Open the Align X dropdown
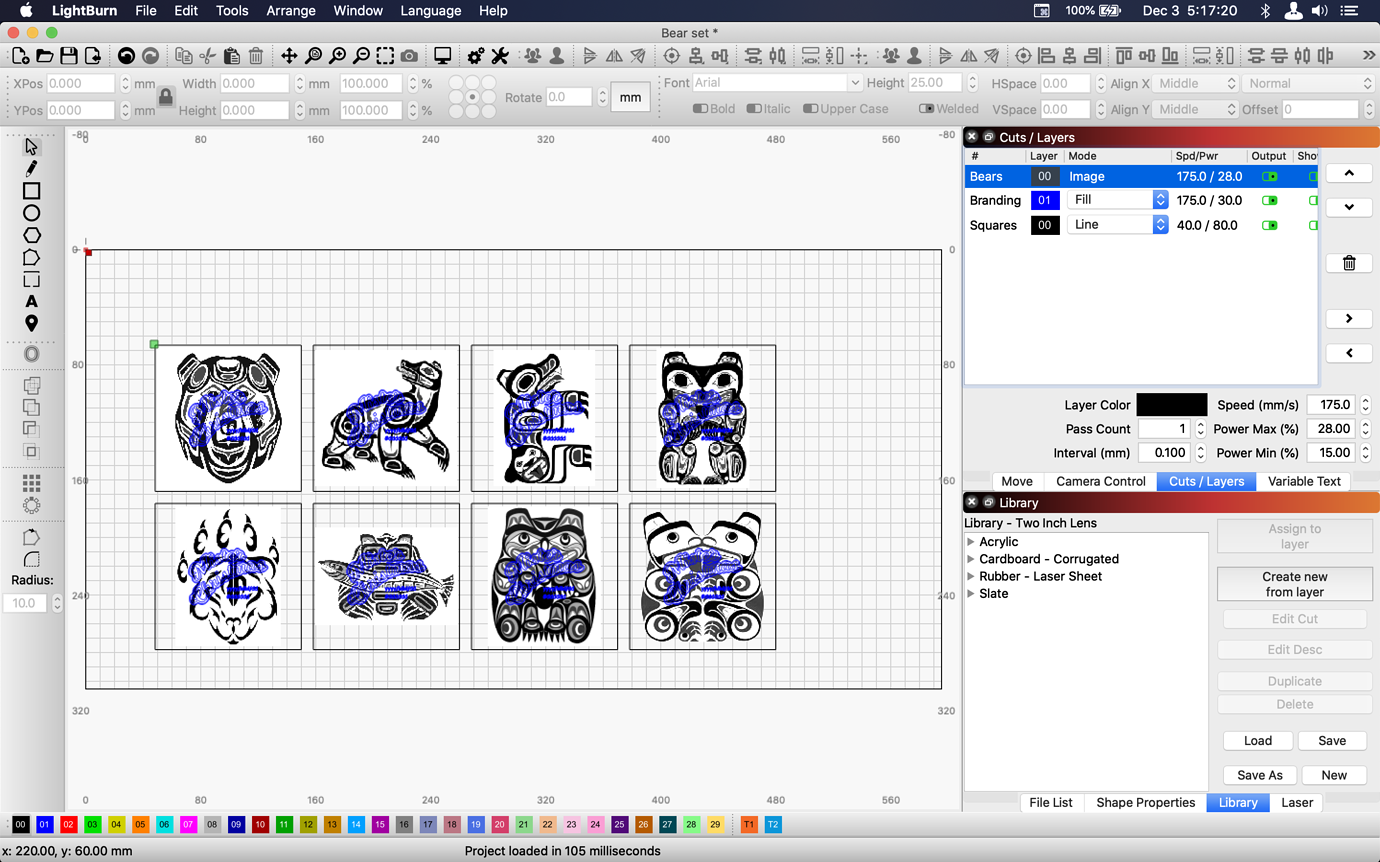Image resolution: width=1380 pixels, height=862 pixels. click(1197, 84)
